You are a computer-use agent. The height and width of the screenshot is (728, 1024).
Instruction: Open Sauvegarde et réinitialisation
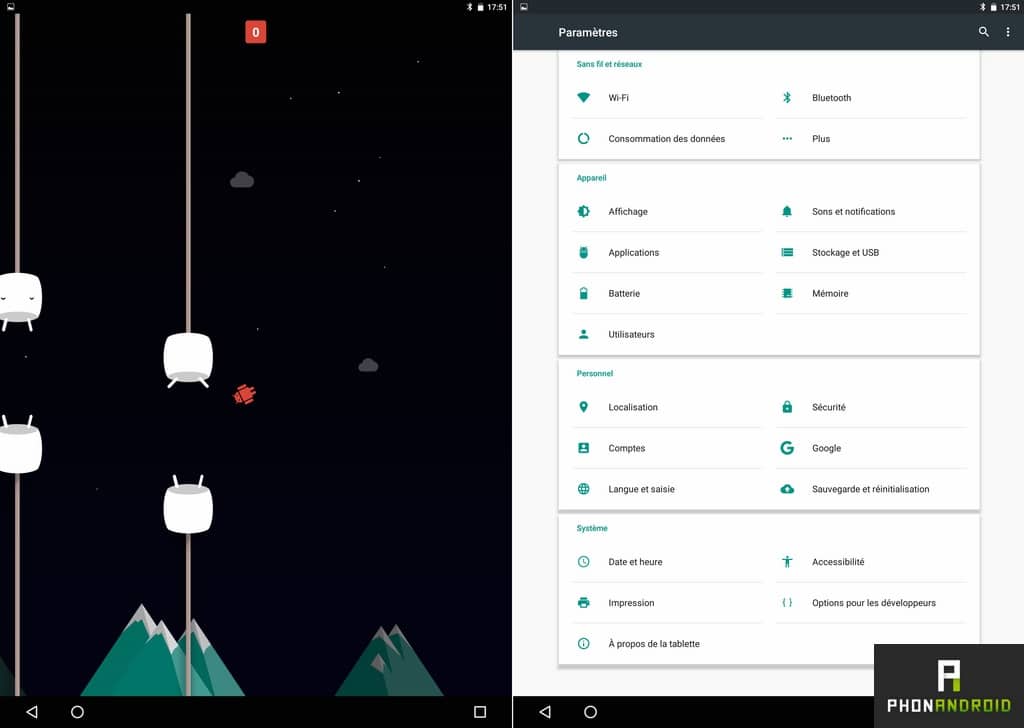click(871, 489)
